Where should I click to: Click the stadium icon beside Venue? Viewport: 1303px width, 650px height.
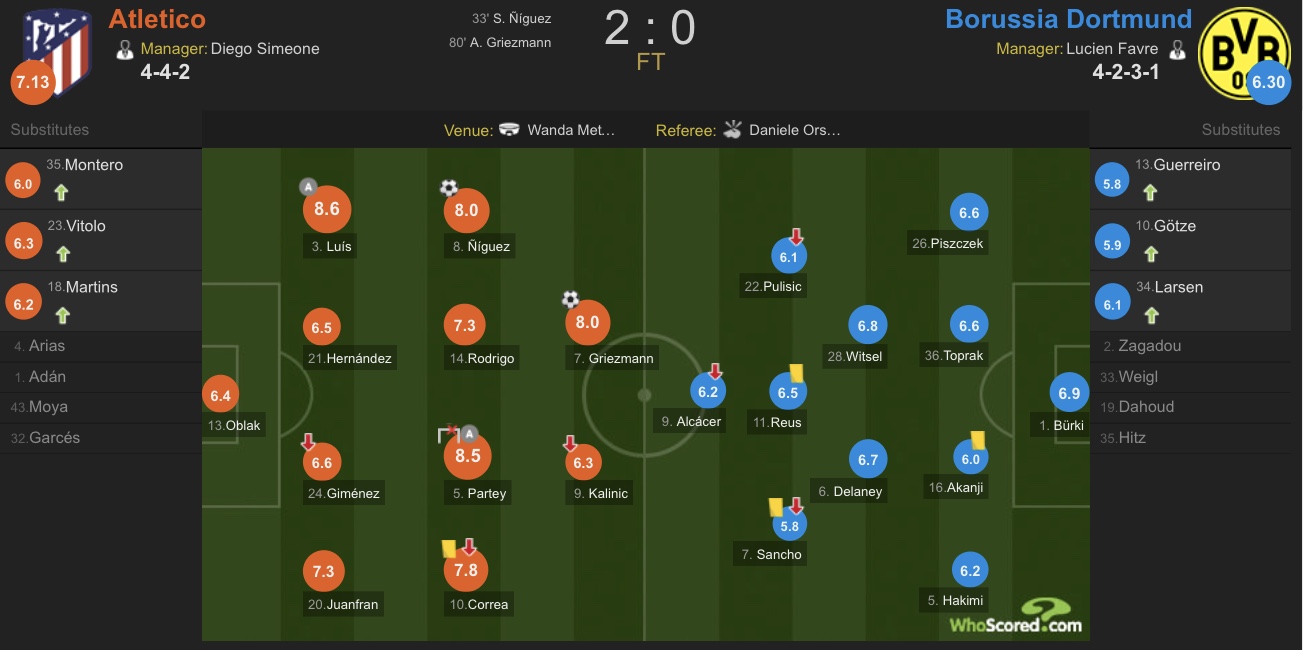coord(509,129)
